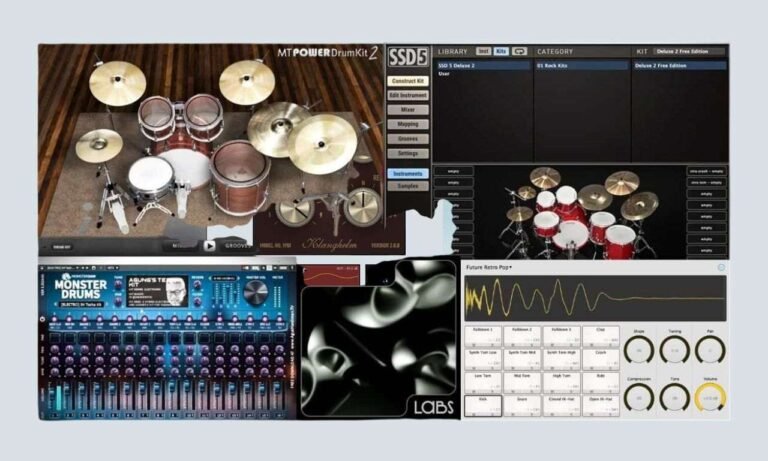Select the User library row in SSD5
The image size is (768, 461).
[482, 73]
